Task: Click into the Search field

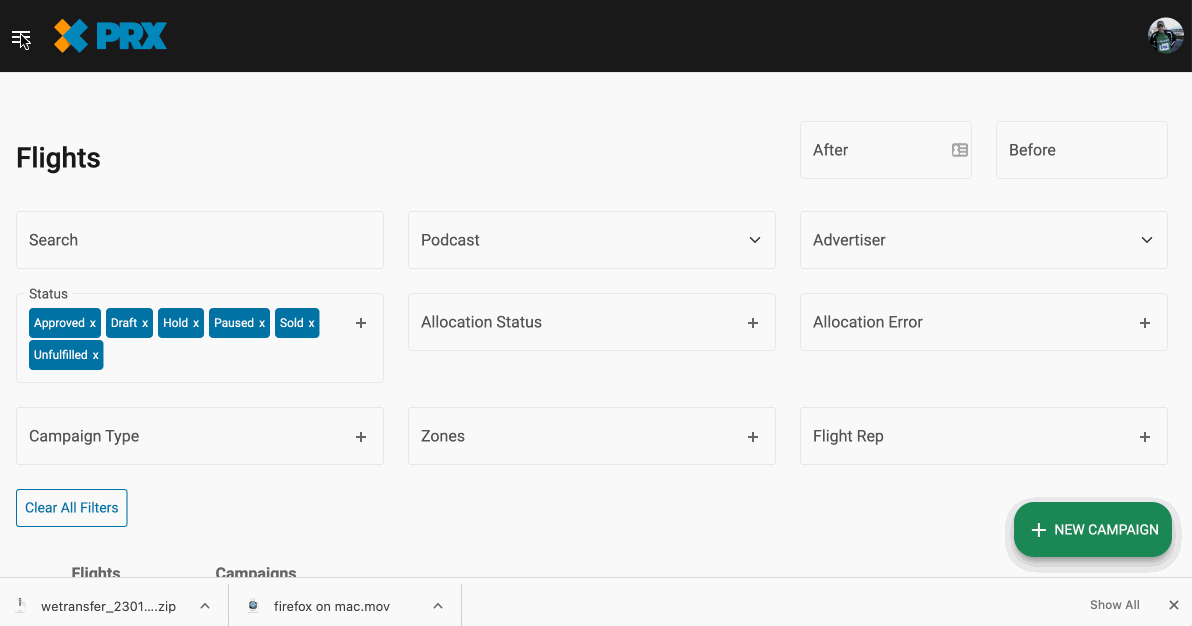Action: [x=200, y=240]
